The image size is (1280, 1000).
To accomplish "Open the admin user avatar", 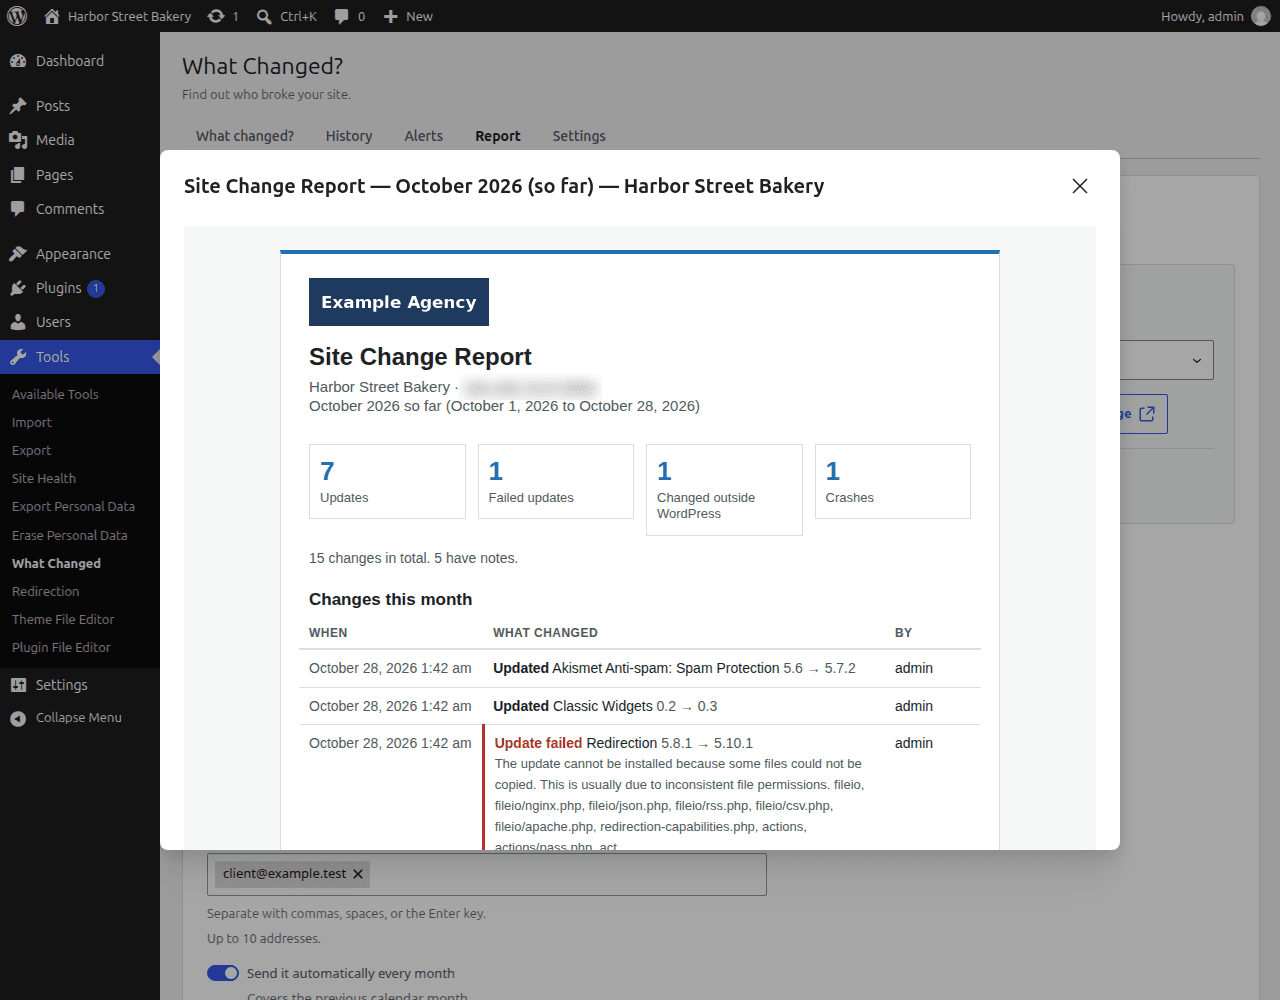I will tap(1261, 16).
